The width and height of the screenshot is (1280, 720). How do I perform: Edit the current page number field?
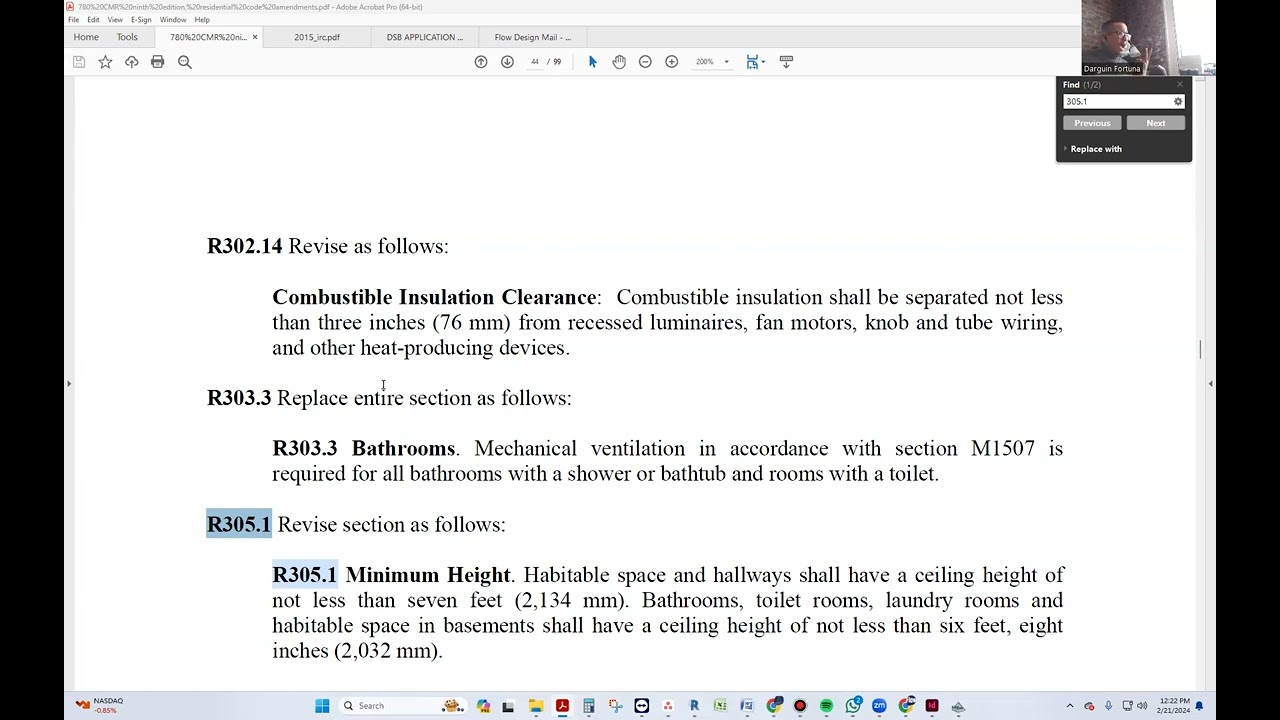click(x=535, y=62)
